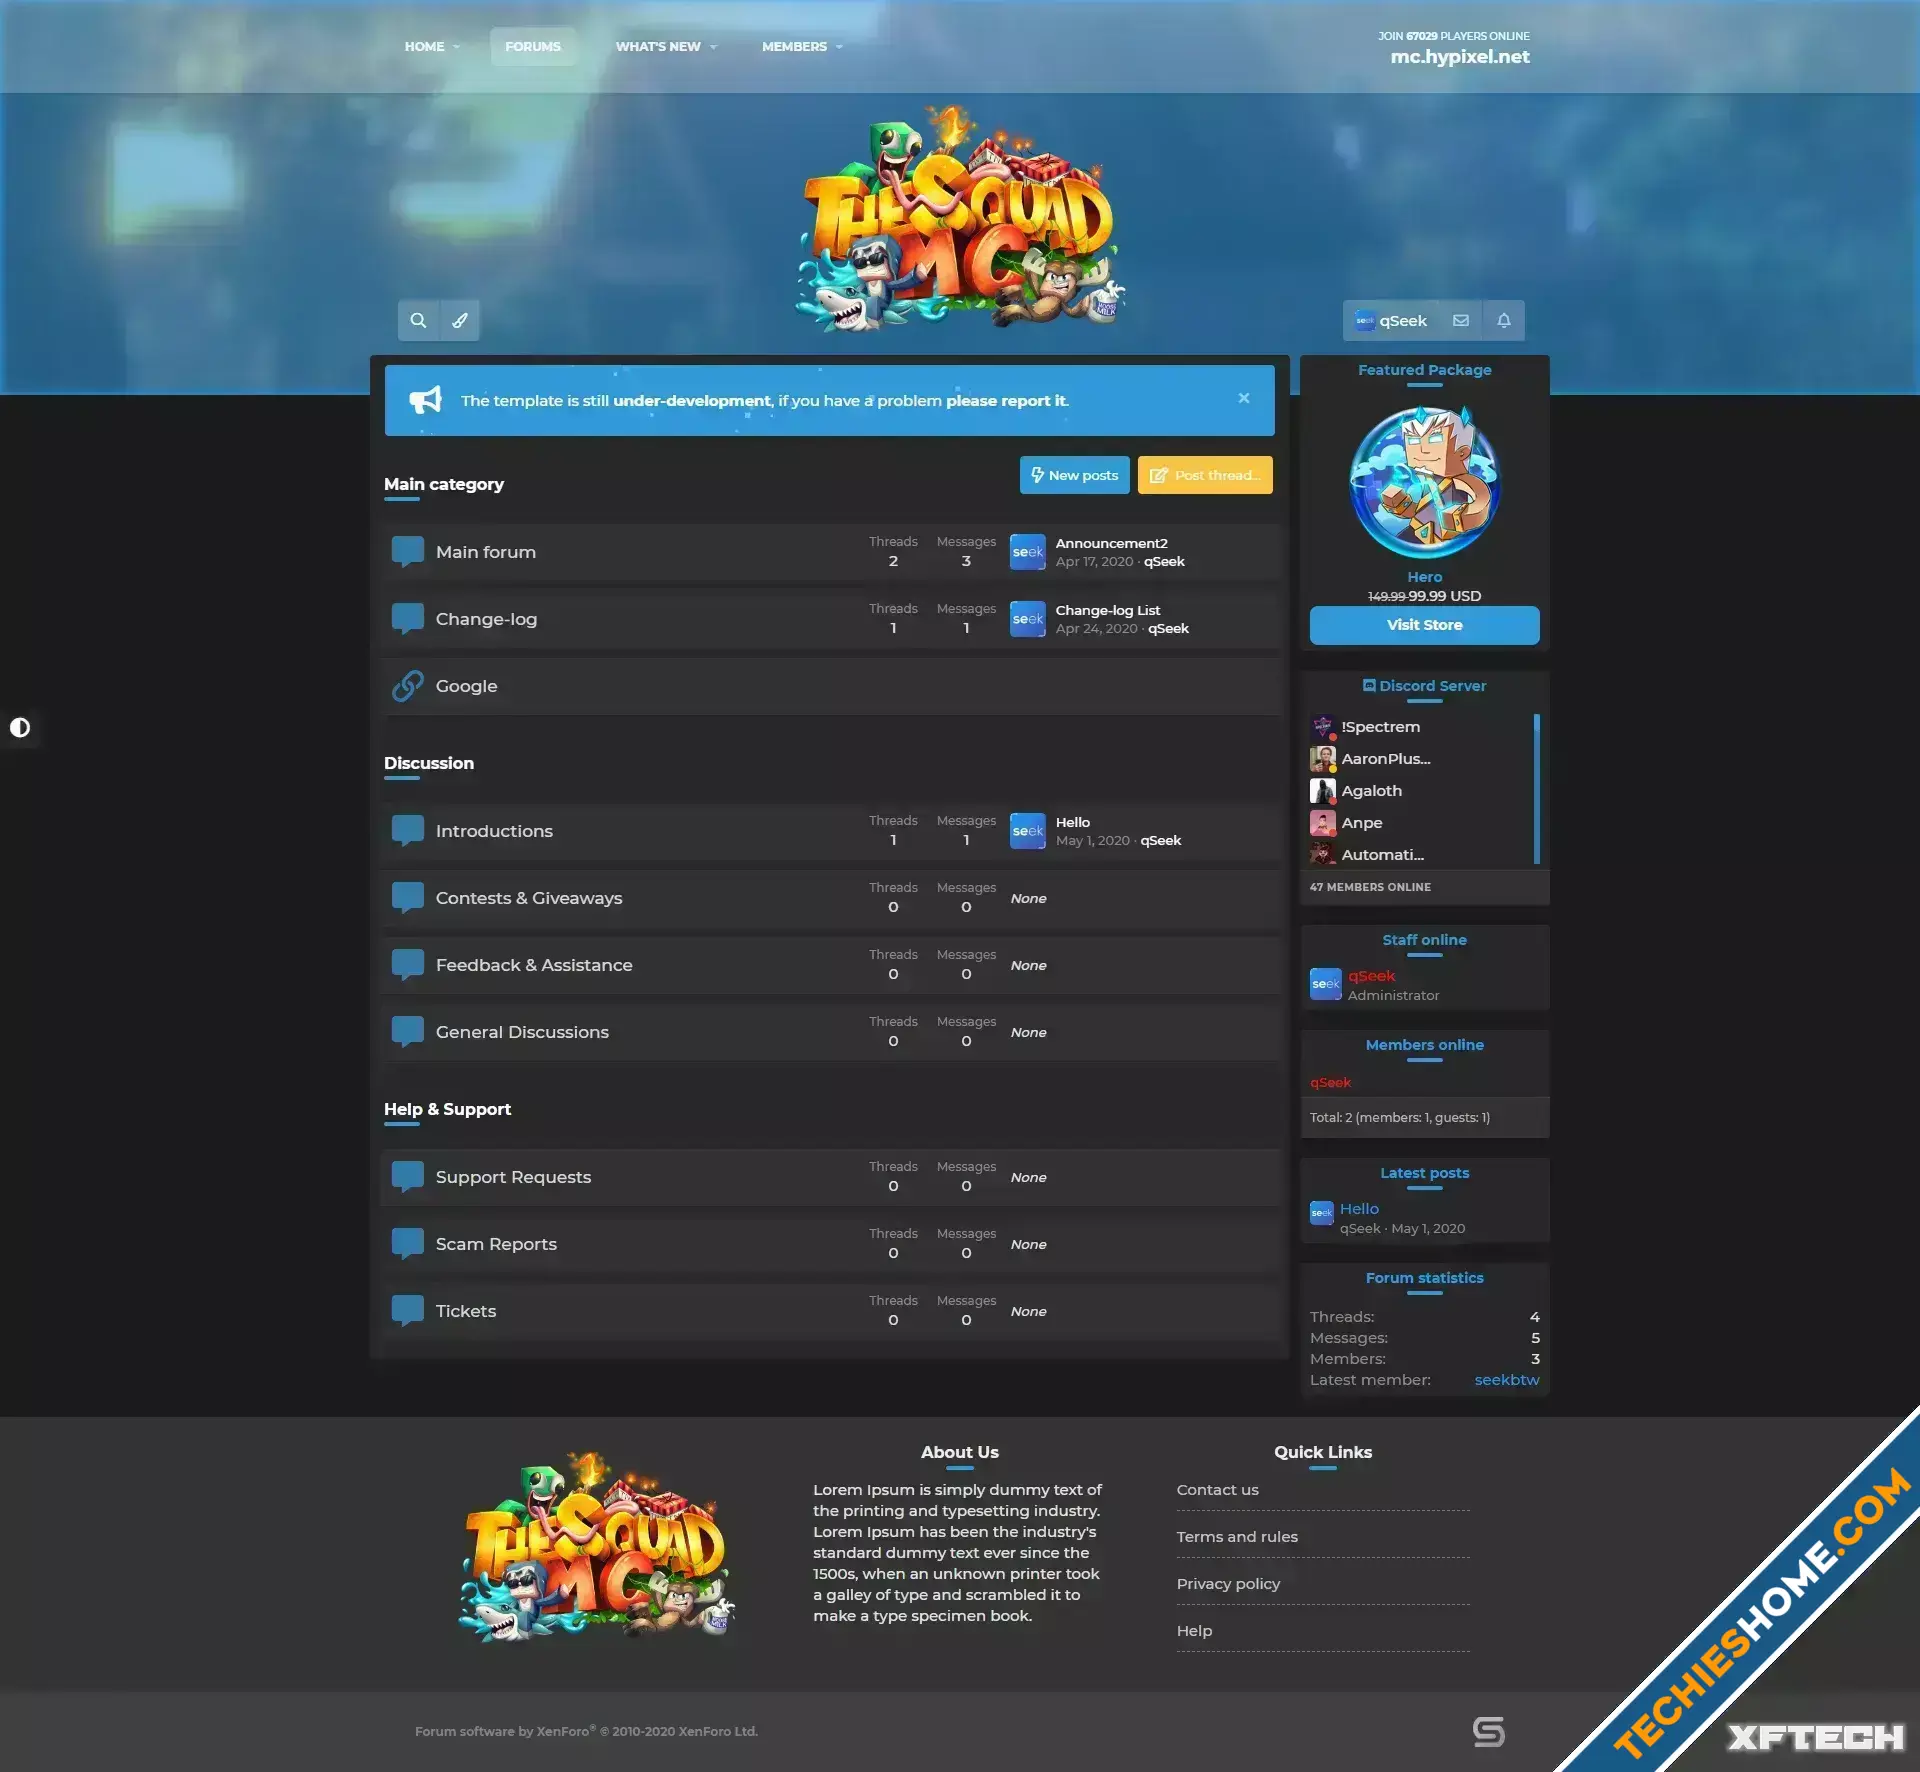Image resolution: width=1920 pixels, height=1772 pixels.
Task: Click Anpe's Discord avatar
Action: click(x=1323, y=823)
